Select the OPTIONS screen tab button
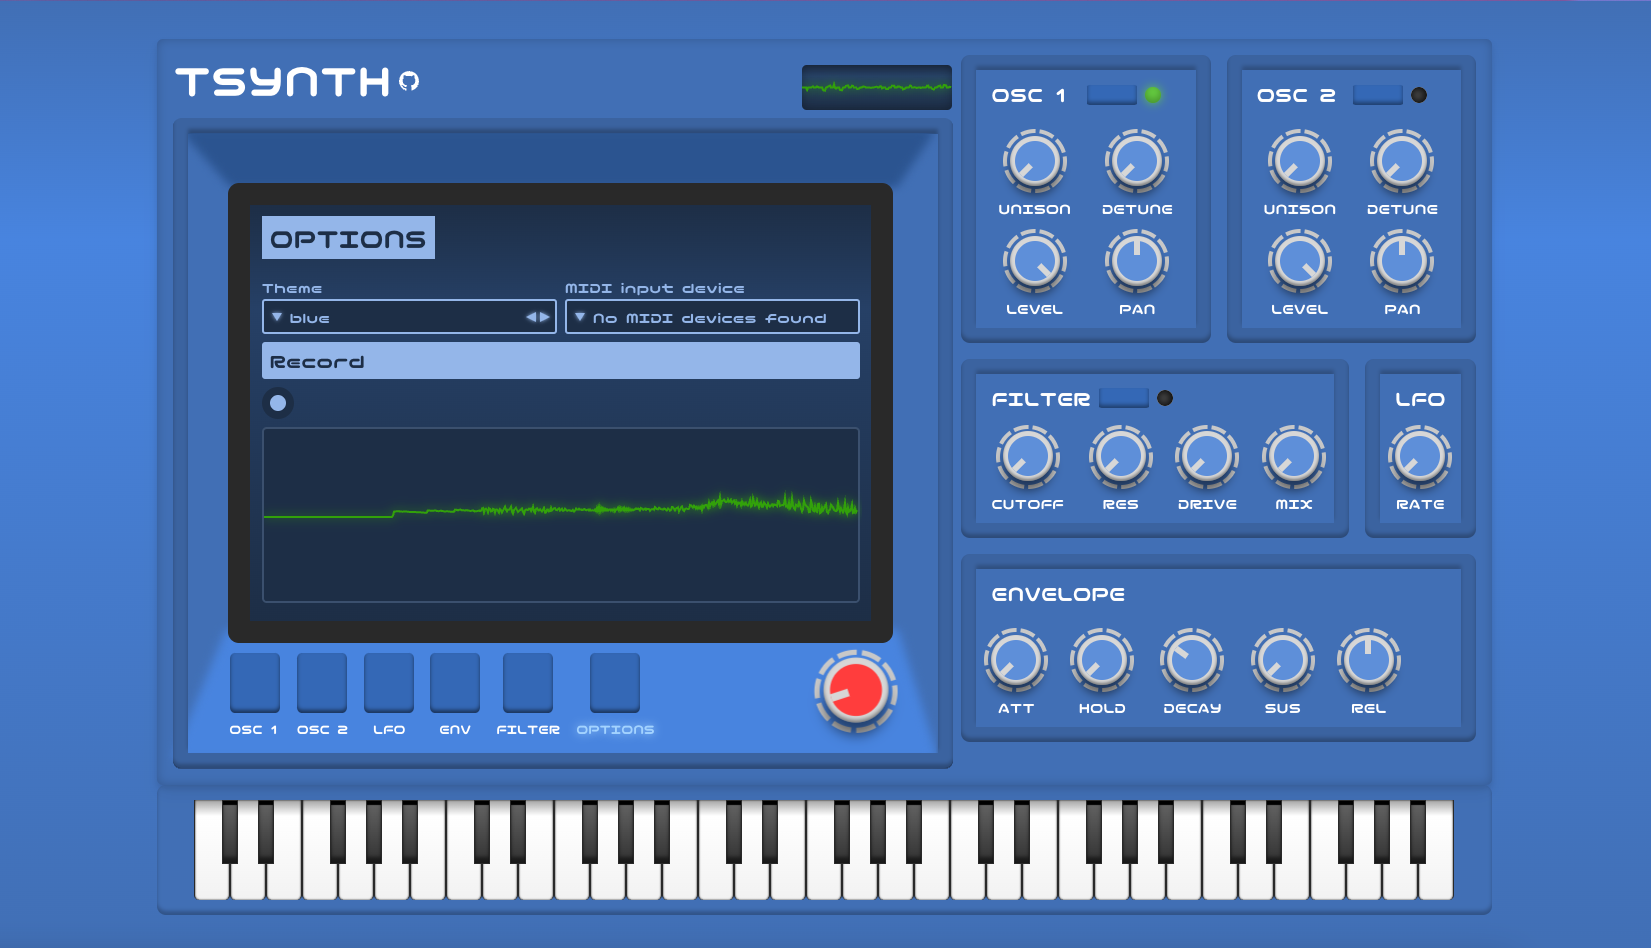The image size is (1651, 948). click(615, 683)
